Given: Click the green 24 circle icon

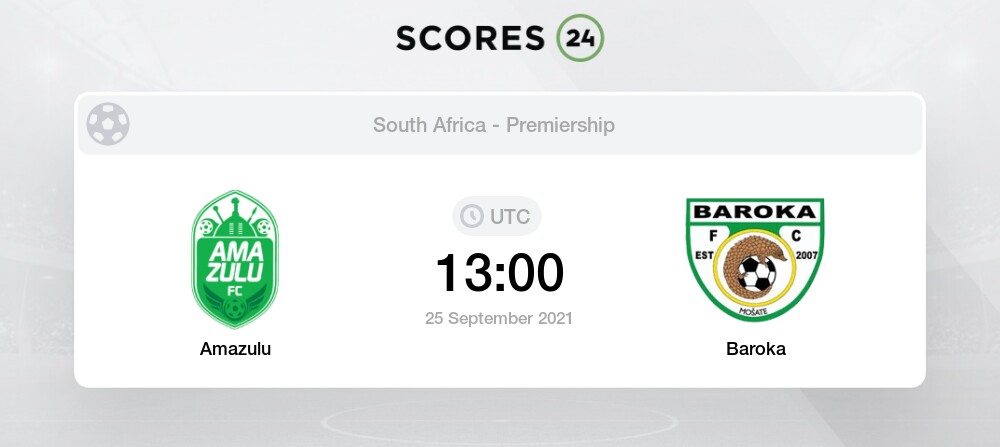Looking at the screenshot, I should 580,38.
